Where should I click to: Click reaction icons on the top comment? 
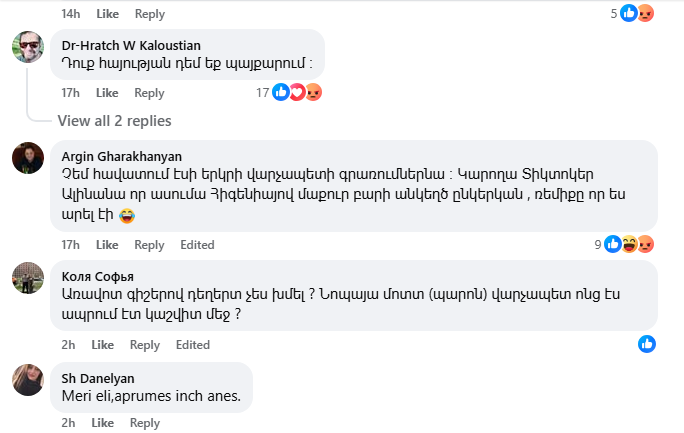pyautogui.click(x=636, y=14)
